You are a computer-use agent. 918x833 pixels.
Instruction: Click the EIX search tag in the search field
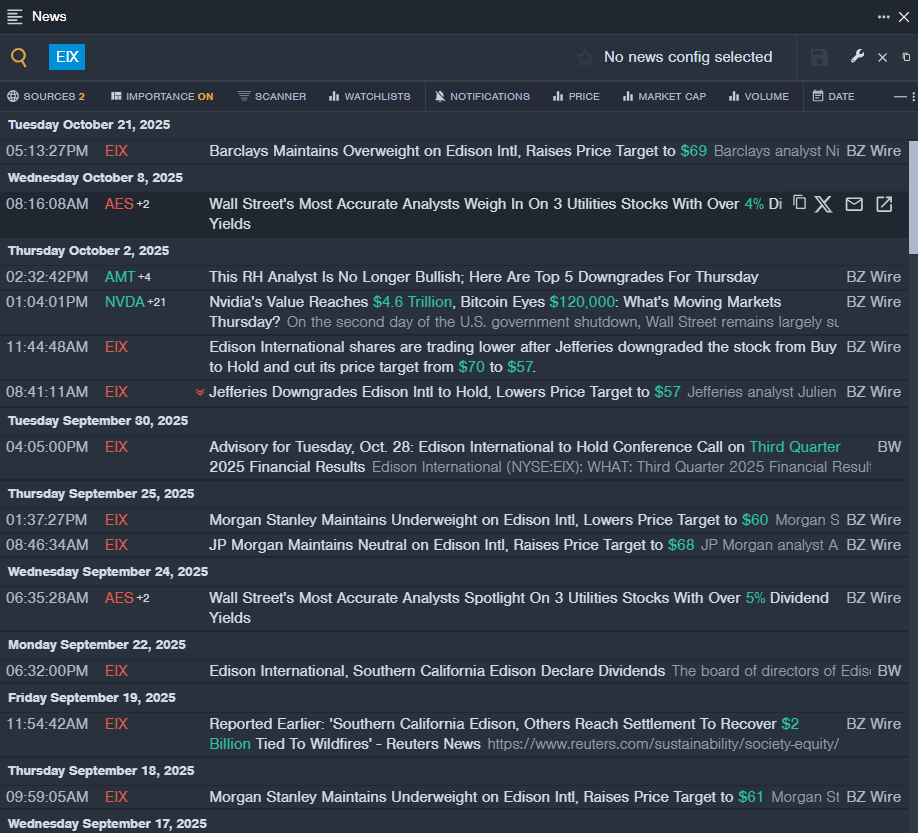point(67,57)
